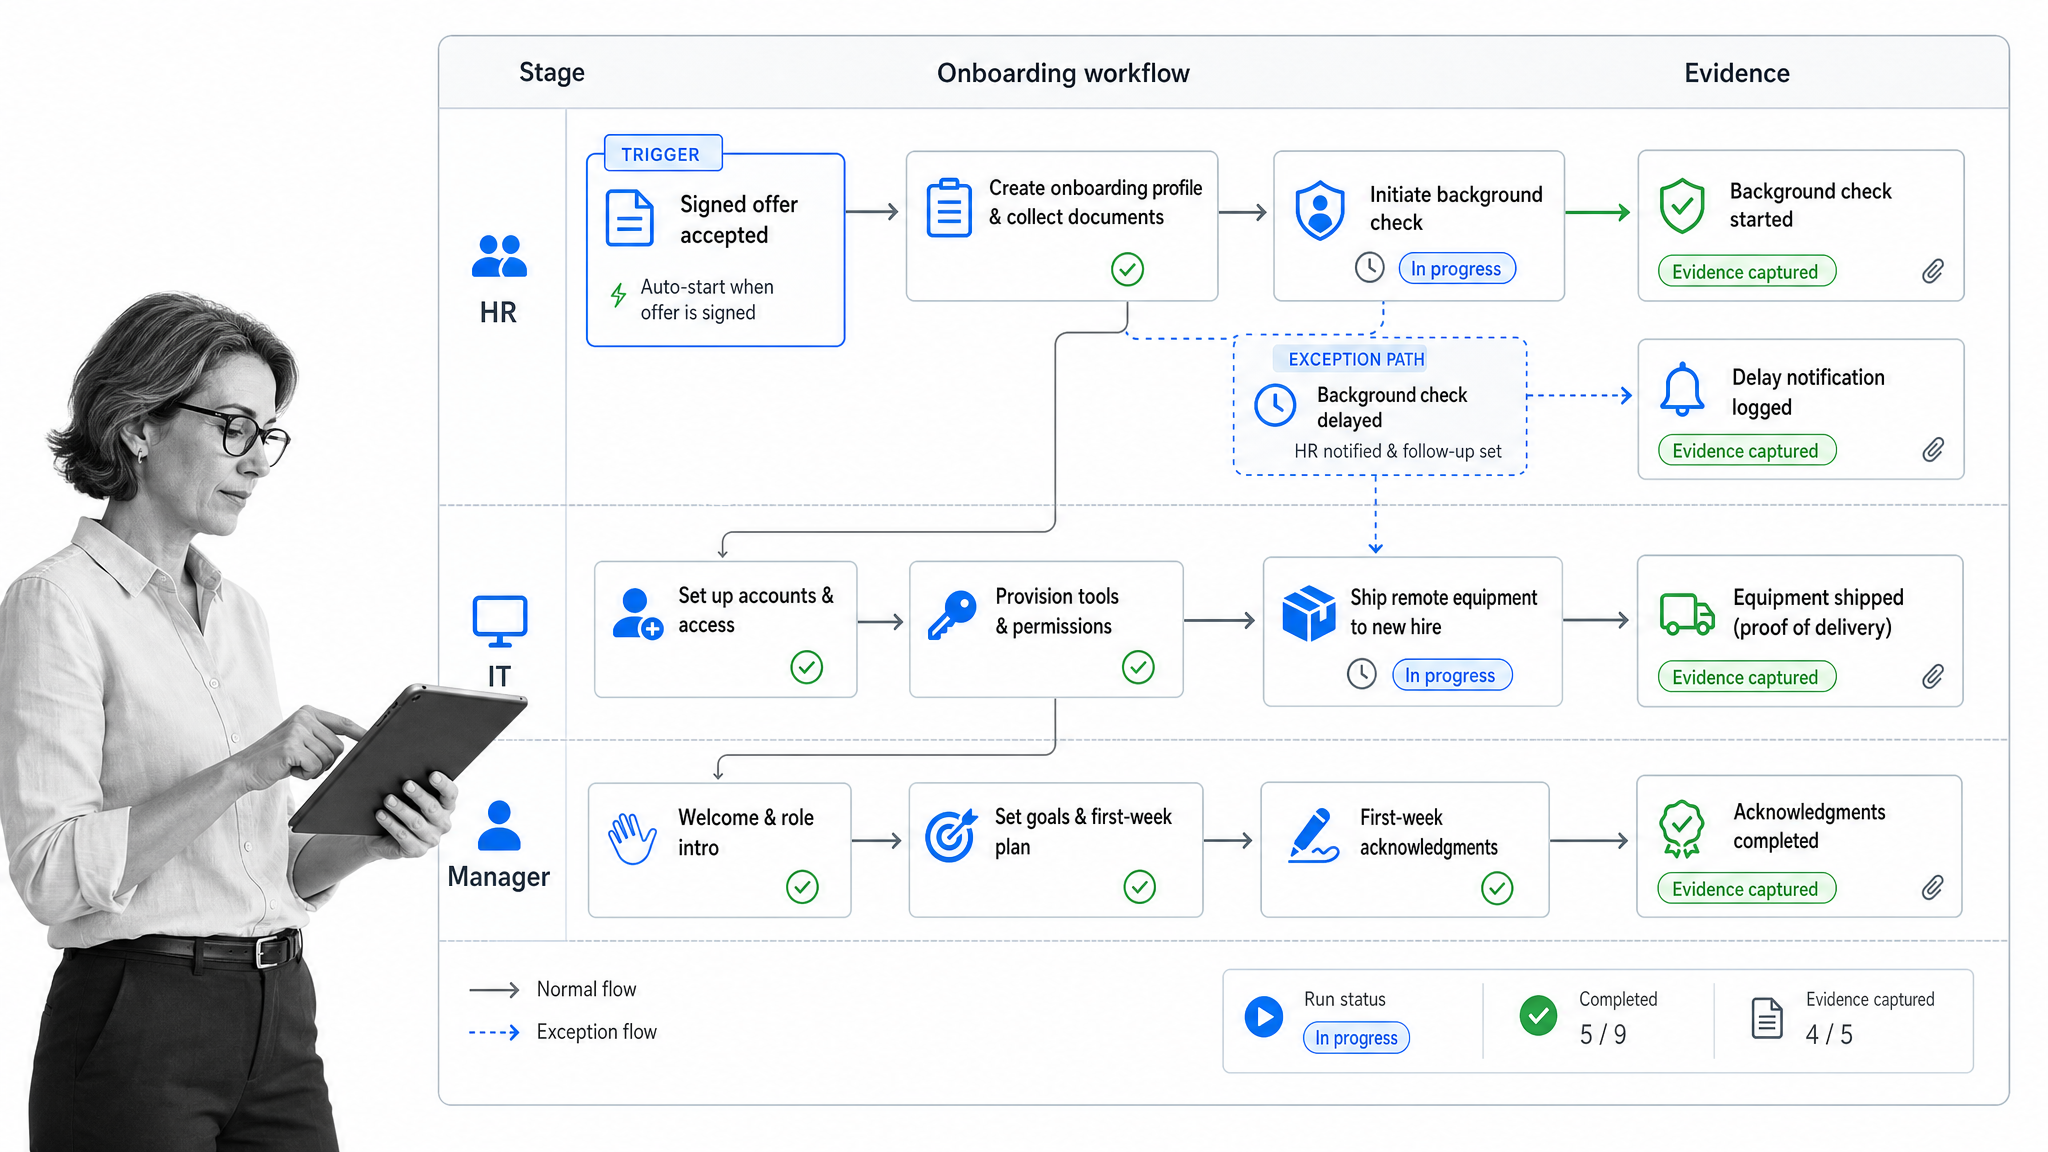The image size is (2048, 1152).
Task: Open attachment on Equipment shipped card
Action: point(1933,677)
